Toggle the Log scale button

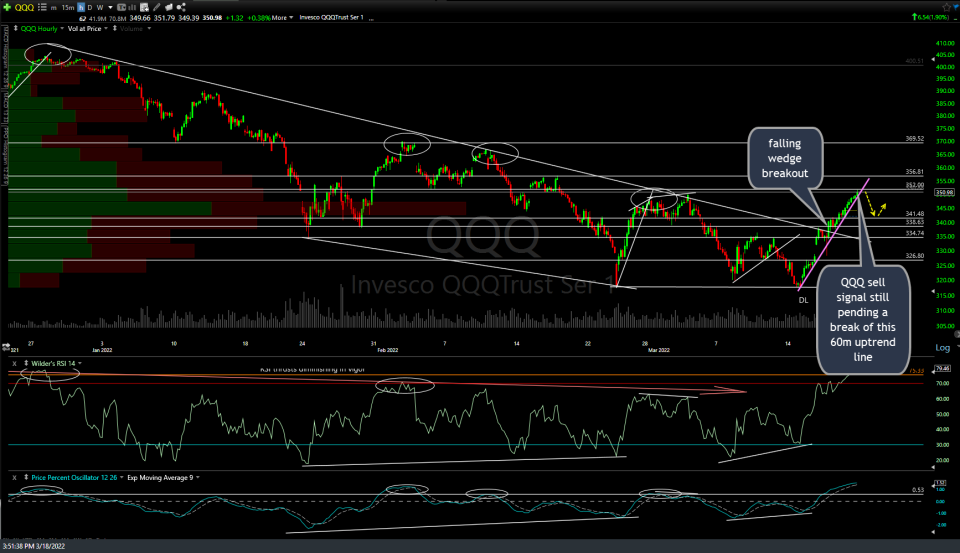(x=942, y=348)
